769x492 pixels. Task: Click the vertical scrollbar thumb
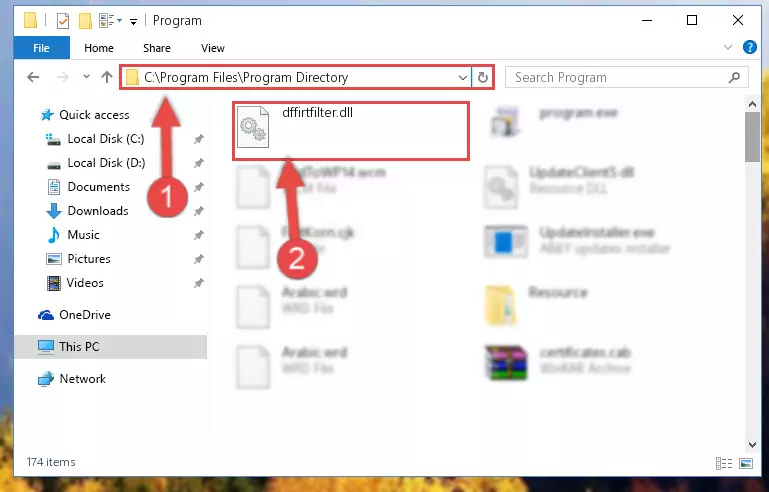[x=752, y=137]
